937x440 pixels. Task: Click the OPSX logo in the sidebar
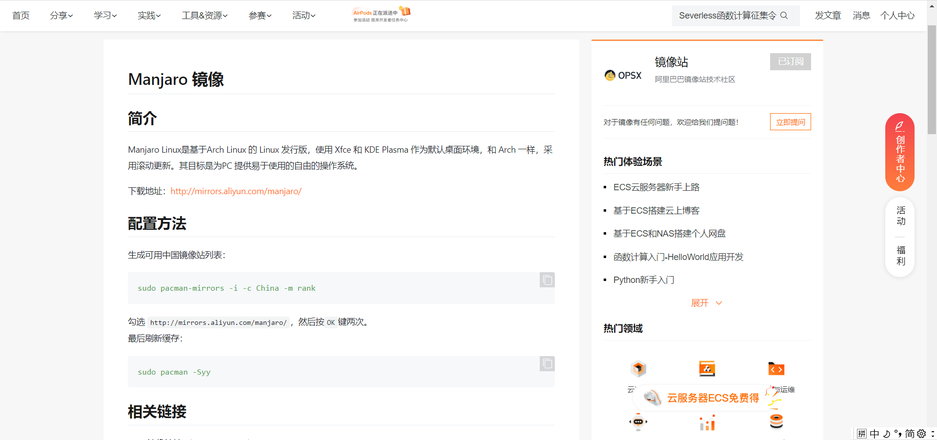point(623,75)
